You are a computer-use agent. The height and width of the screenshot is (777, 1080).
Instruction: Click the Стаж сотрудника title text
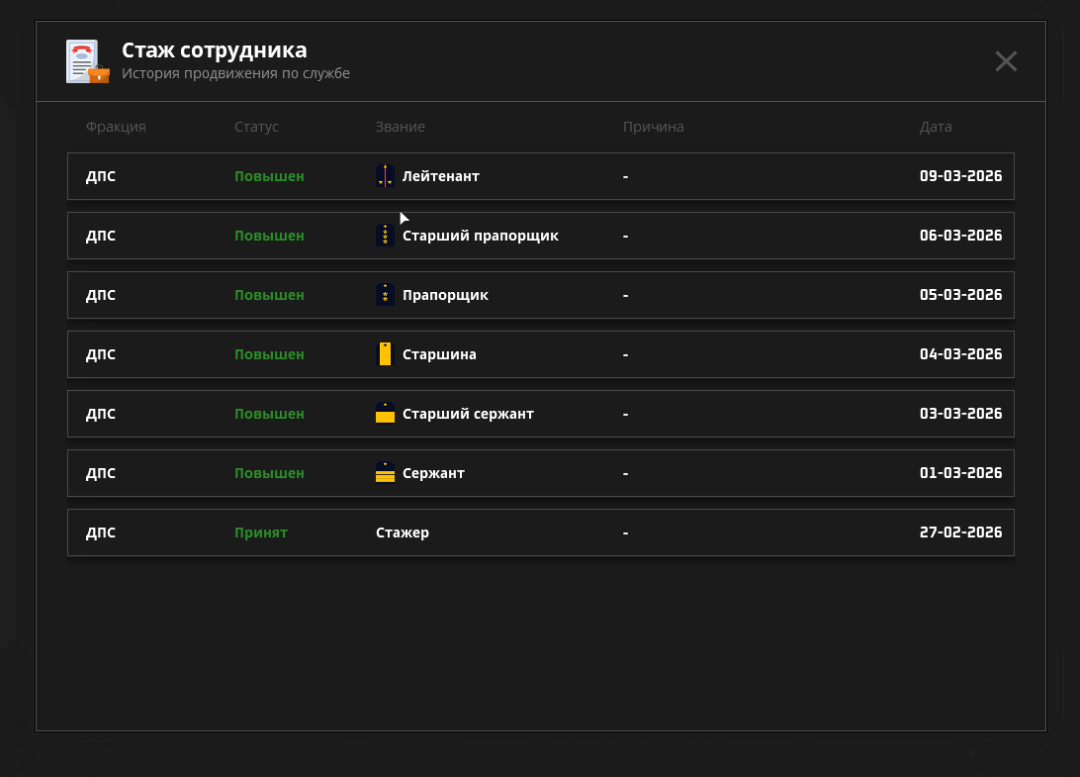click(214, 50)
